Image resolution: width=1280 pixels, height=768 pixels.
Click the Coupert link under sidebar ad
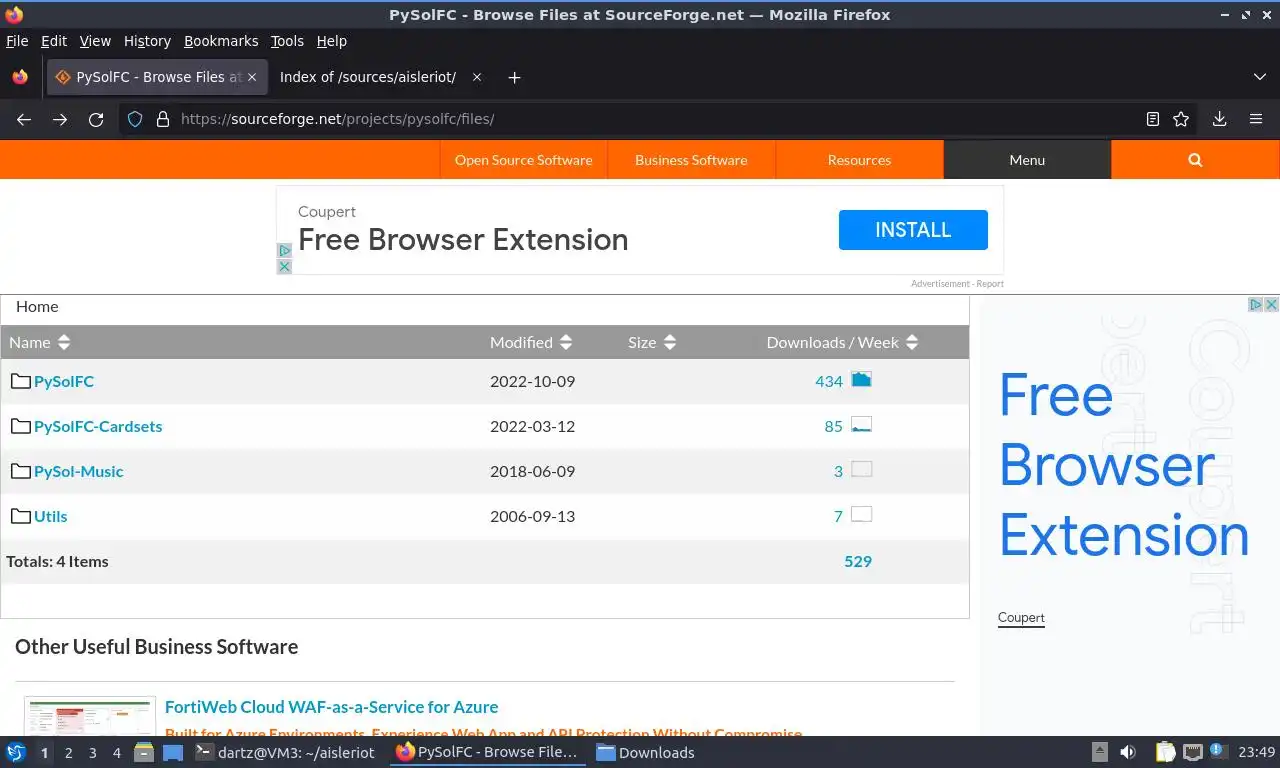point(1021,617)
